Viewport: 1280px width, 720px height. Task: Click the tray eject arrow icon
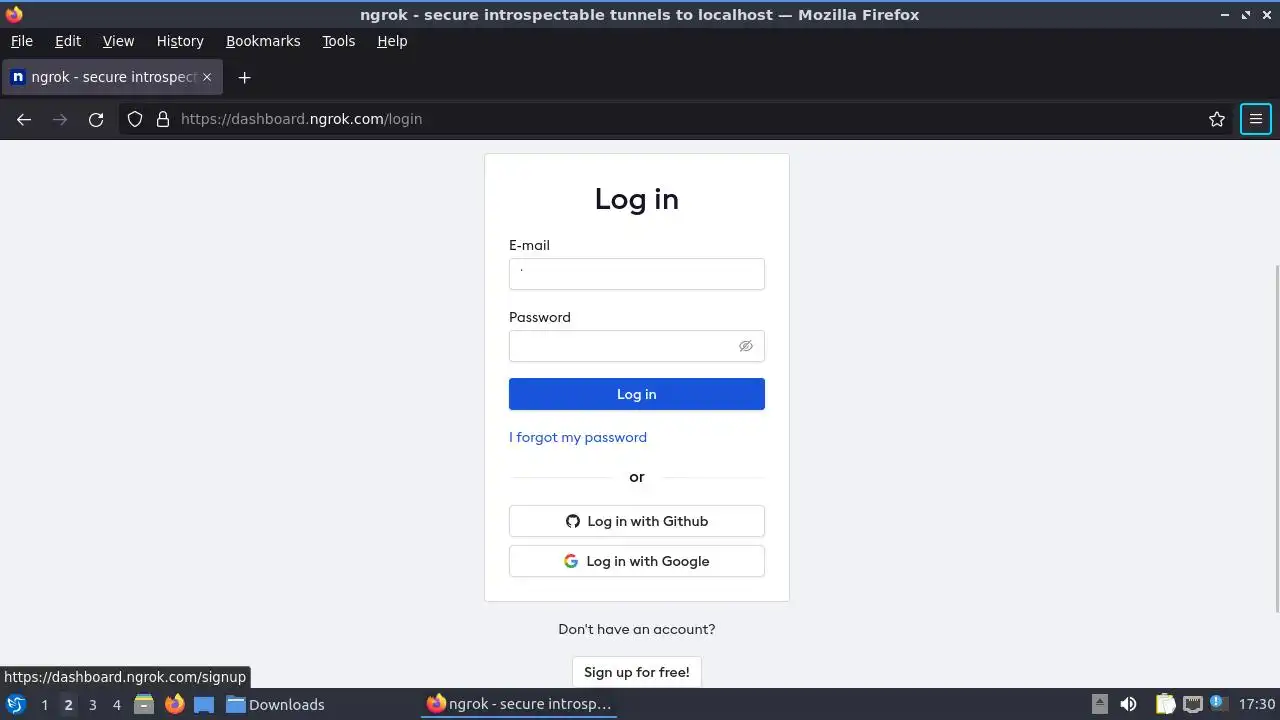click(1099, 704)
